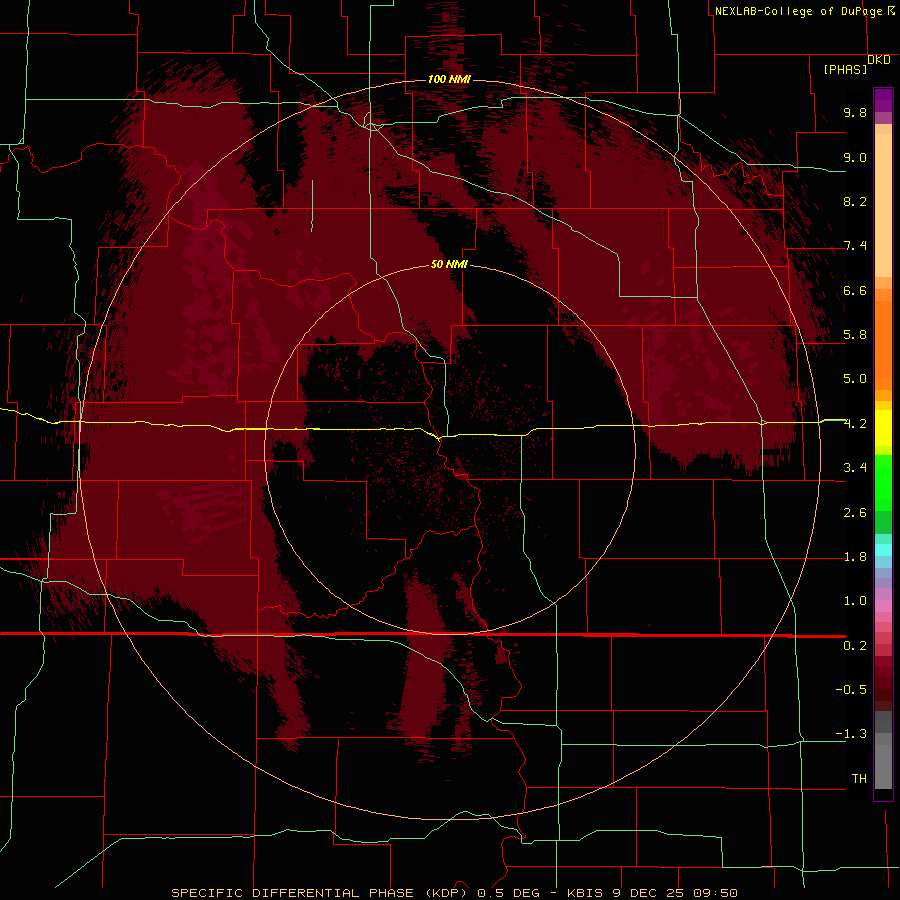Viewport: 900px width, 900px height.
Task: Pick the yellow segment of the color scale
Action: pyautogui.click(x=883, y=428)
